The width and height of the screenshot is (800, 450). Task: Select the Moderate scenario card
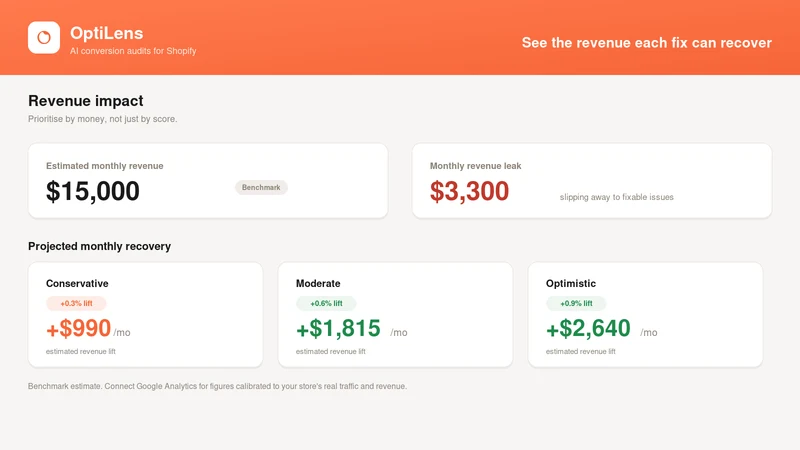[395, 315]
